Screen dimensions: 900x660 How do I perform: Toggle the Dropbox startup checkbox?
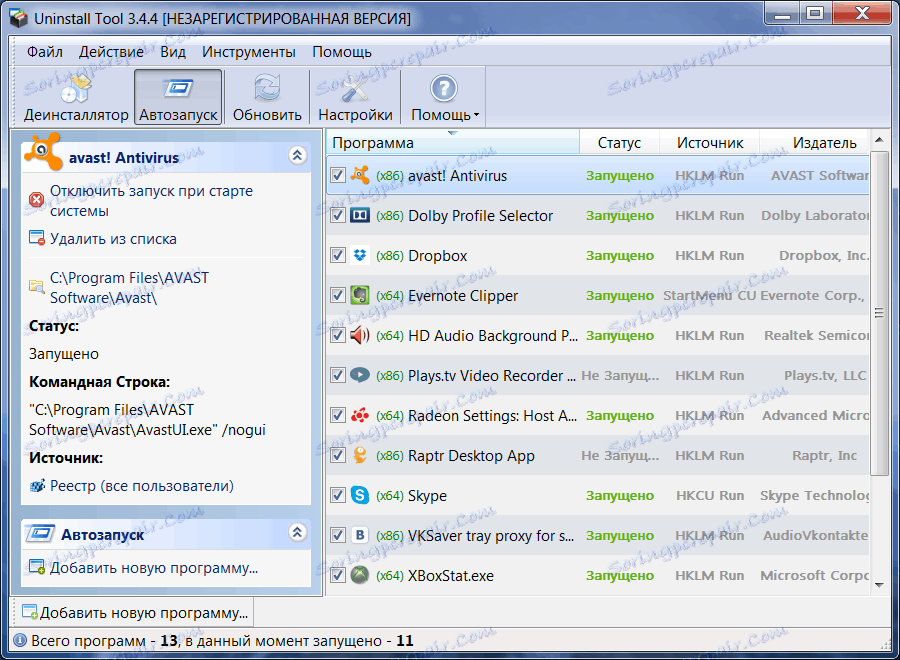click(338, 255)
